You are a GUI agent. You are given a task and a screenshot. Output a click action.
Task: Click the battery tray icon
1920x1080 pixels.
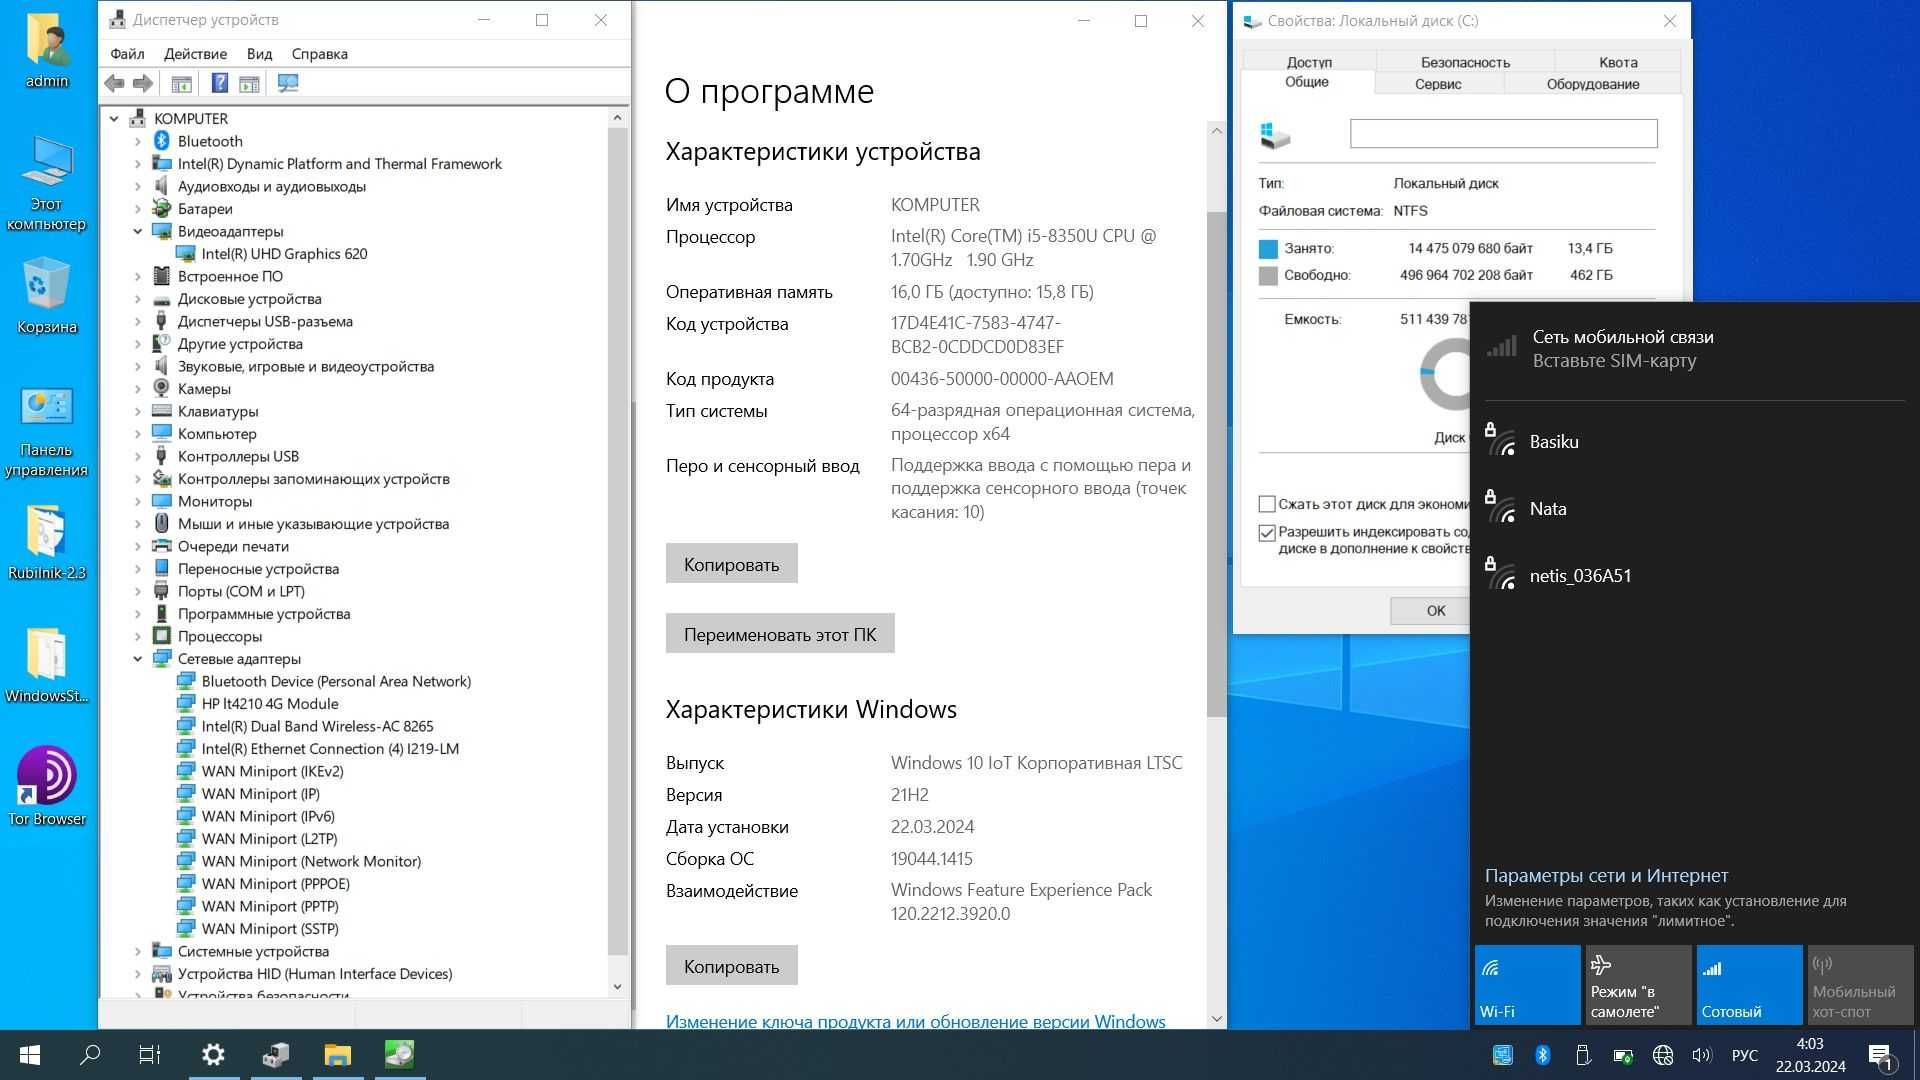tap(1623, 1055)
